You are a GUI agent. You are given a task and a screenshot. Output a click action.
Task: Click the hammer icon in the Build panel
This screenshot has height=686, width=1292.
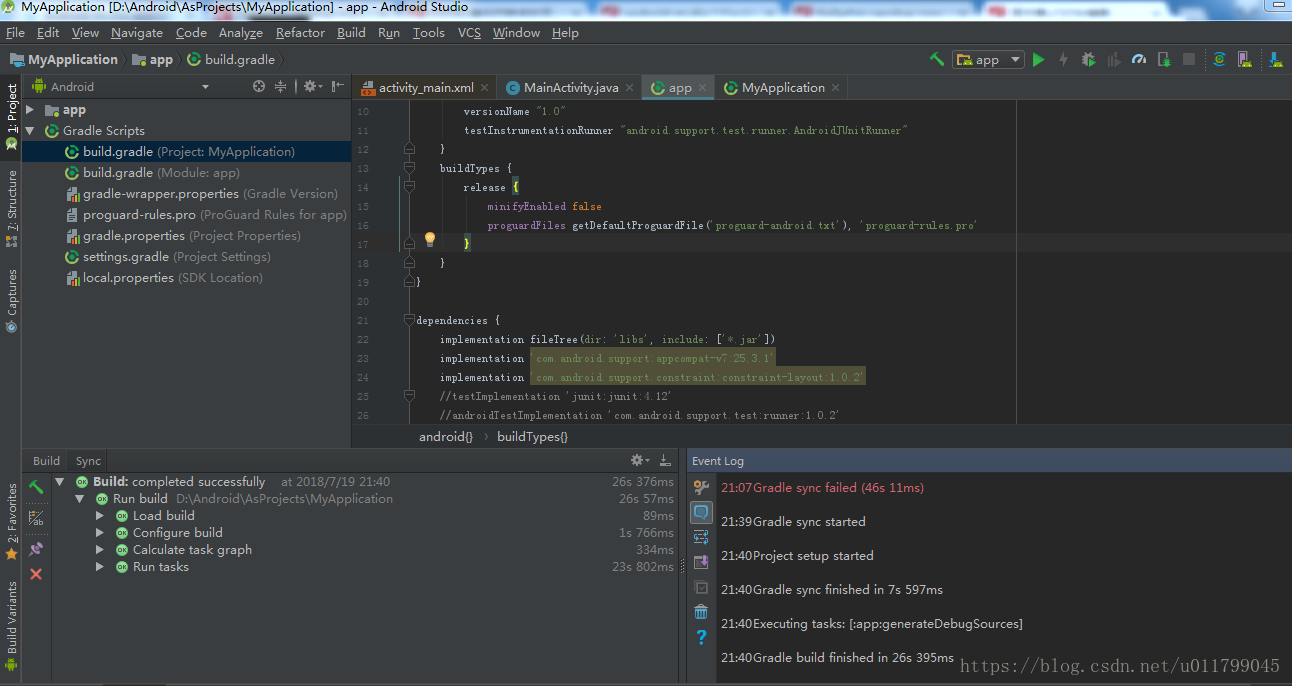tap(36, 487)
